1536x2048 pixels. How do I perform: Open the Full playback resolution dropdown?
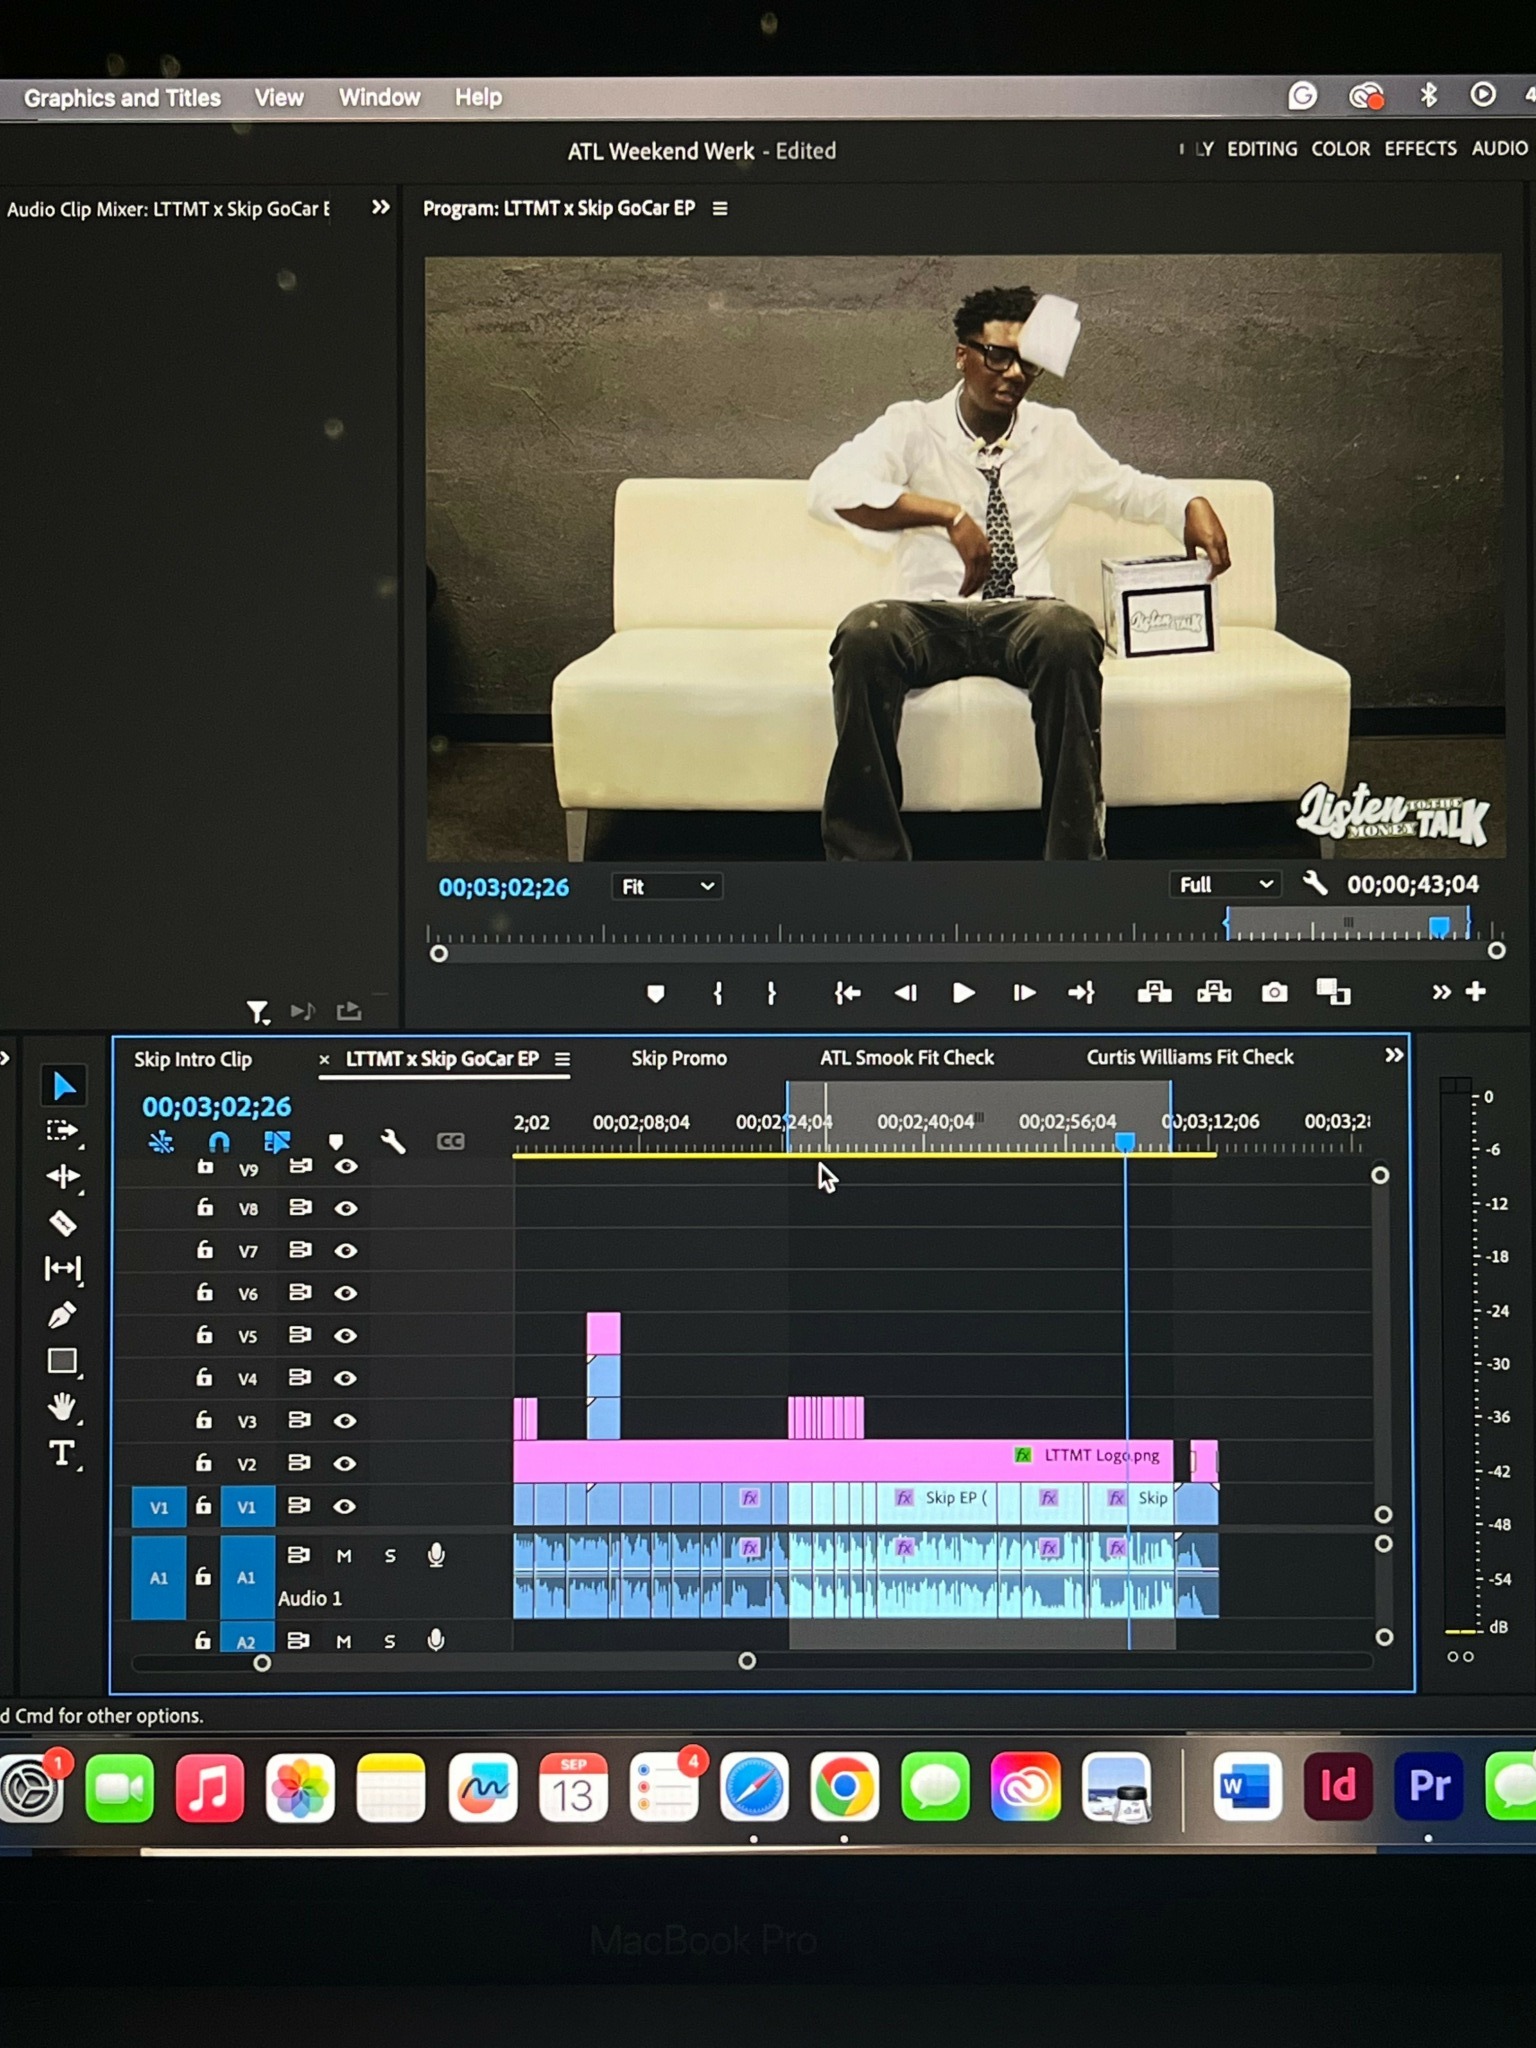pos(1225,885)
